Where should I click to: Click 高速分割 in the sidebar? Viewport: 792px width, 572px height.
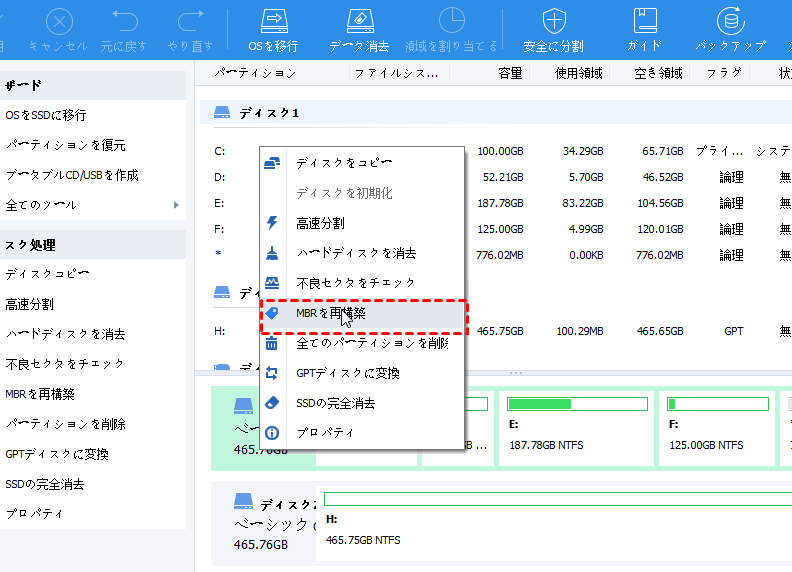29,304
